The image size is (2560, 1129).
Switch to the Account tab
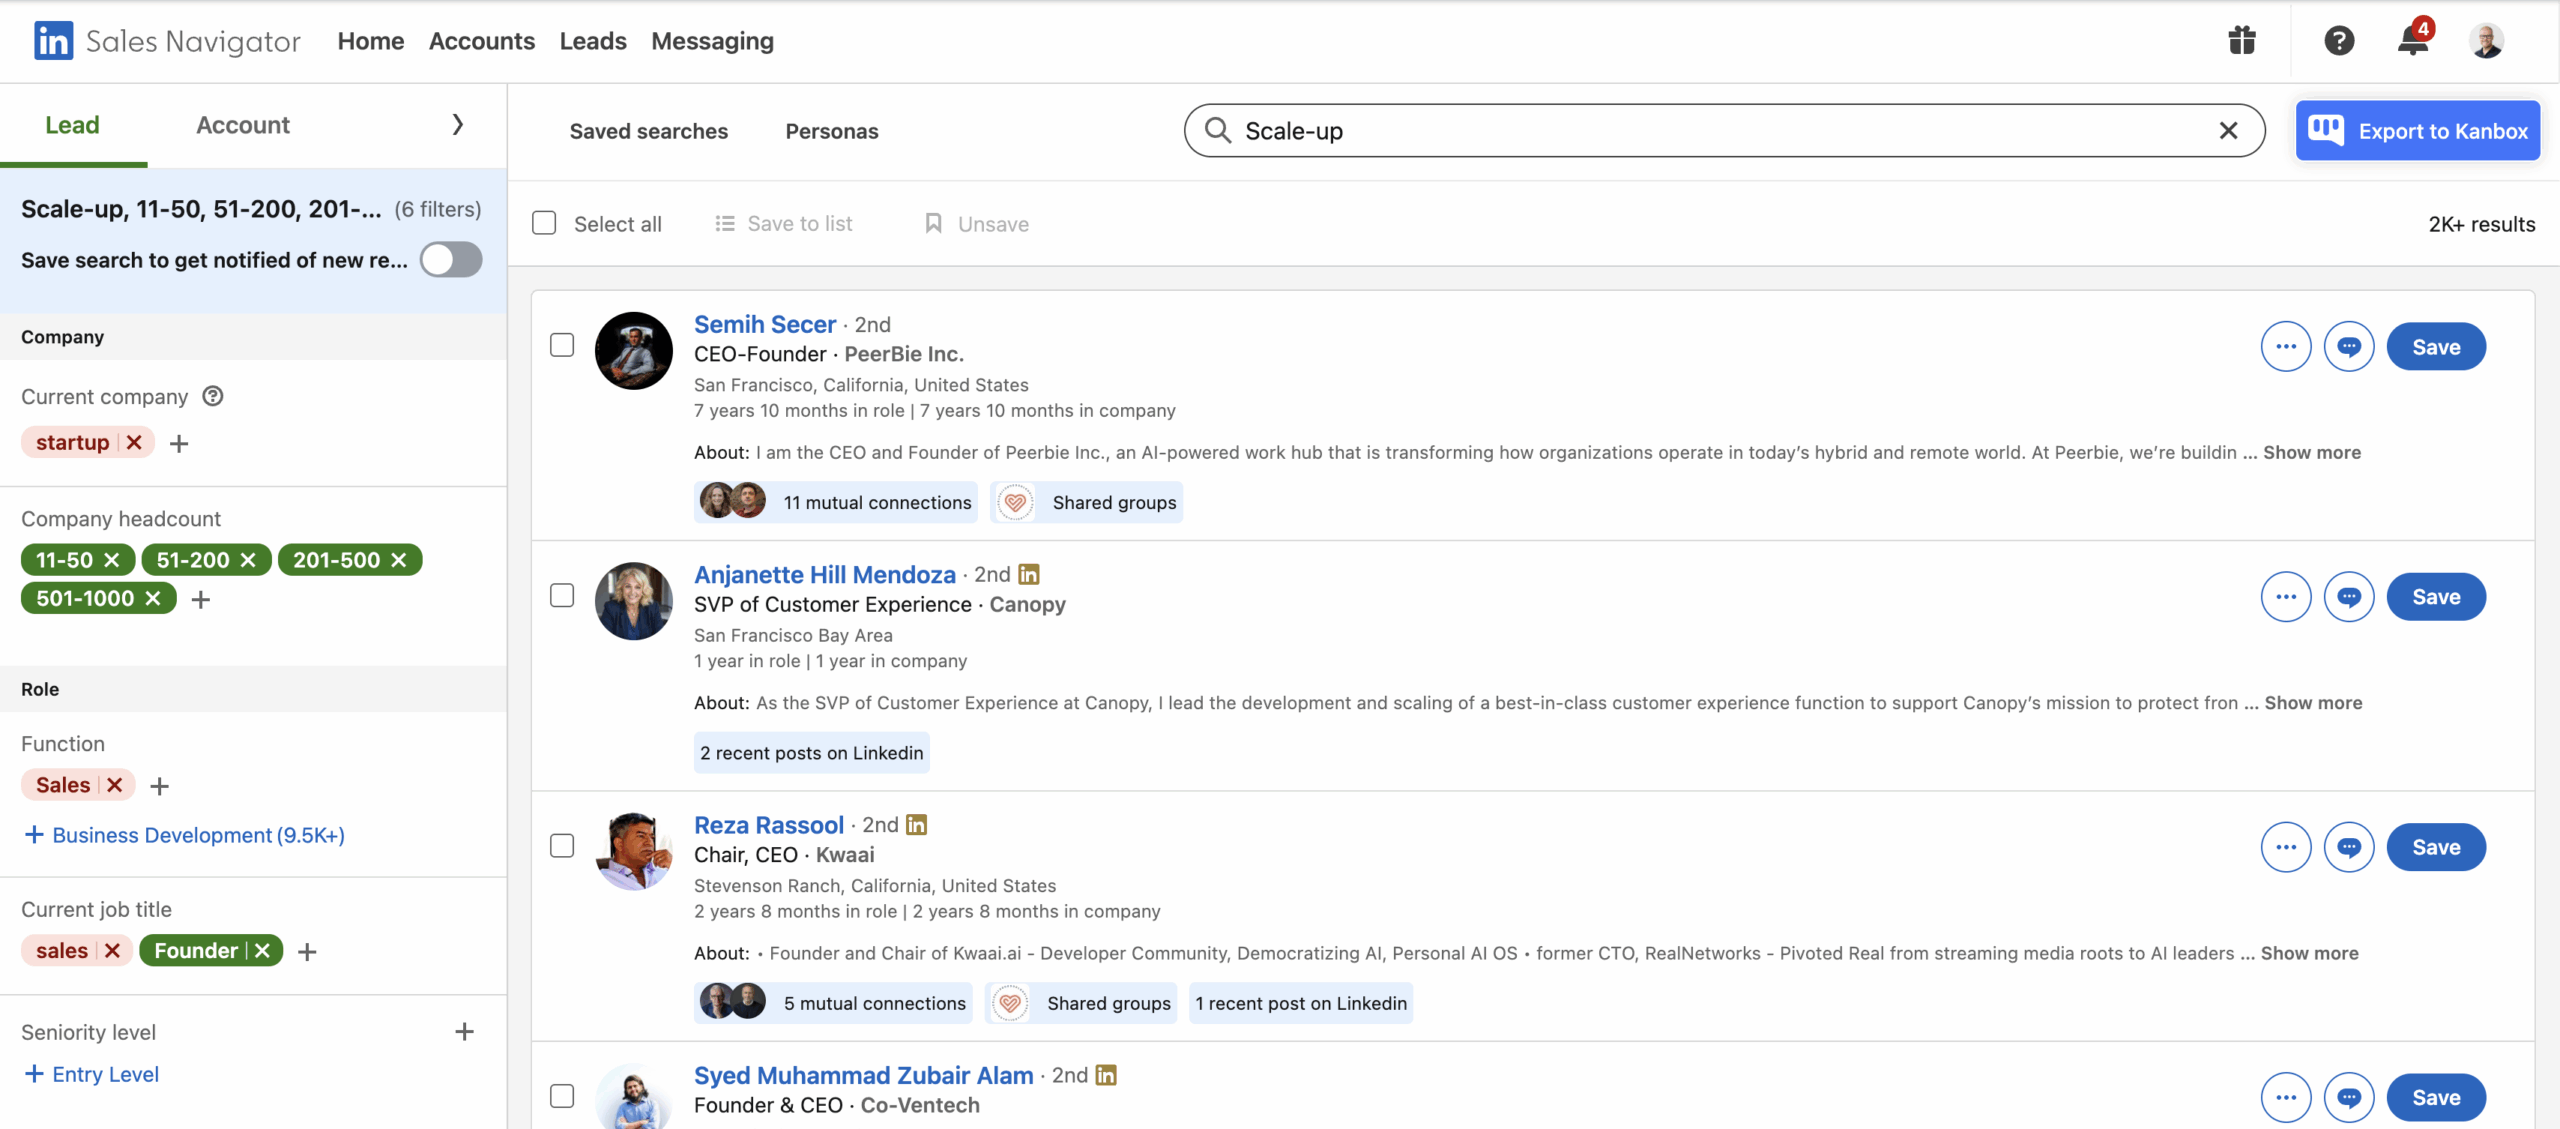click(243, 125)
